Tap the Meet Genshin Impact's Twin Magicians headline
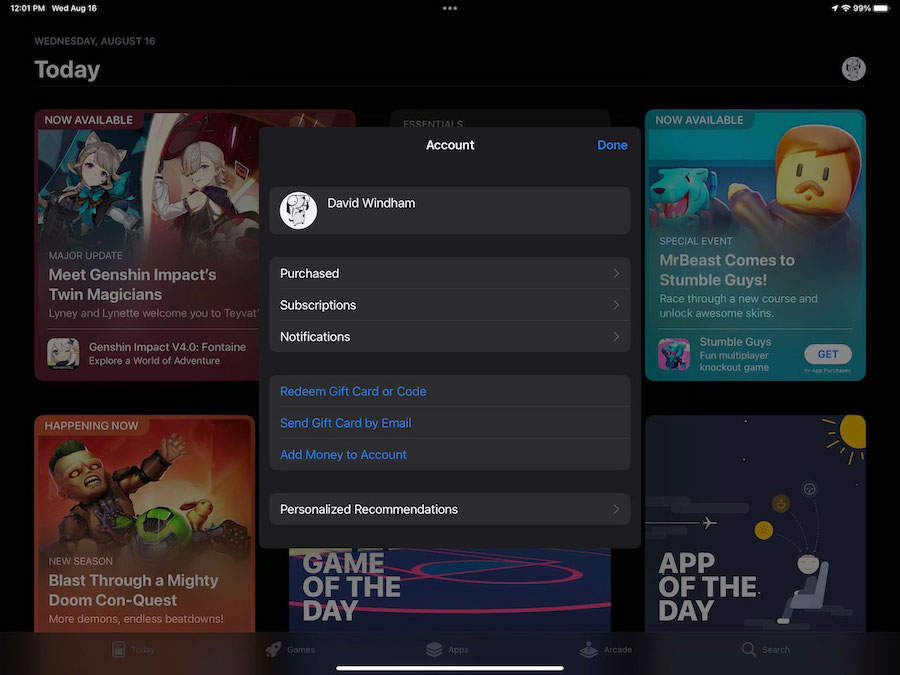 (x=132, y=285)
